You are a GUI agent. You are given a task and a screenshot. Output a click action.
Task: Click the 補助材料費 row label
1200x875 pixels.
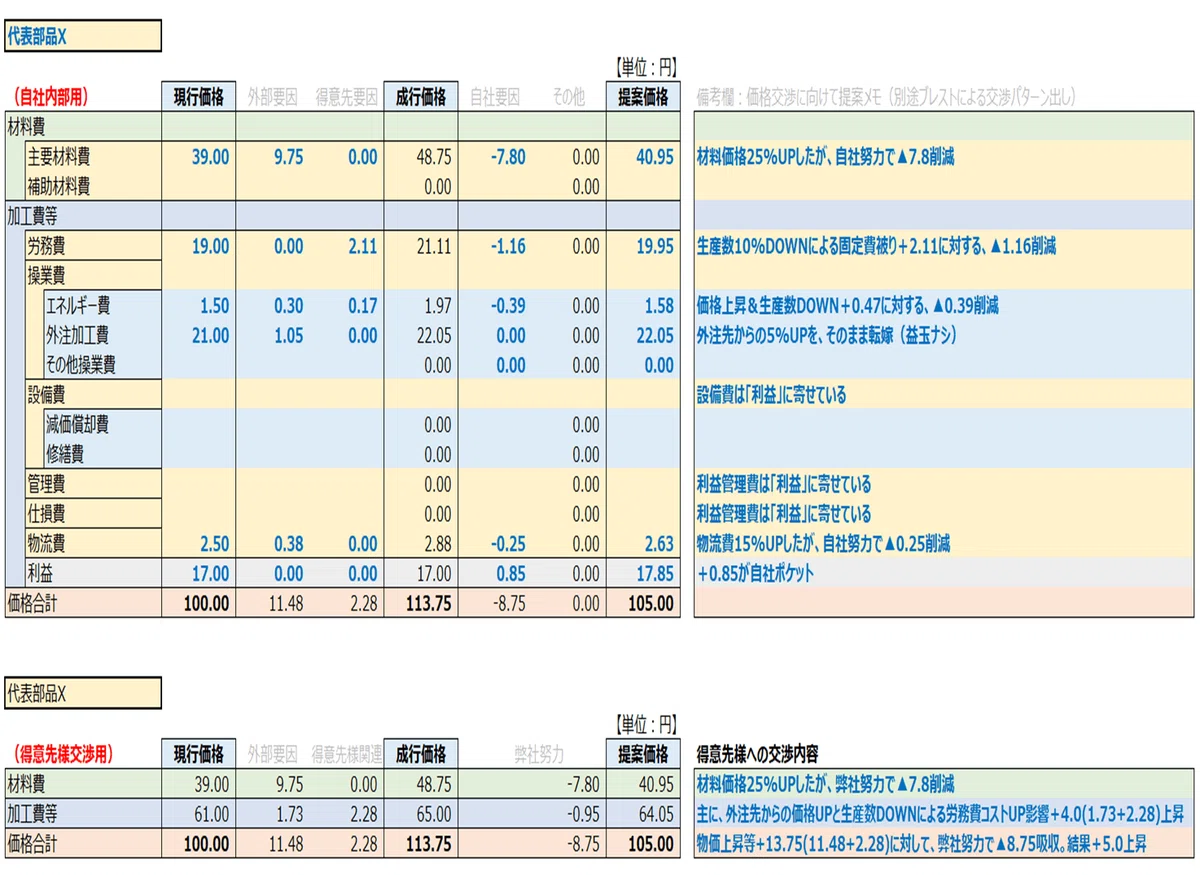click(x=93, y=187)
